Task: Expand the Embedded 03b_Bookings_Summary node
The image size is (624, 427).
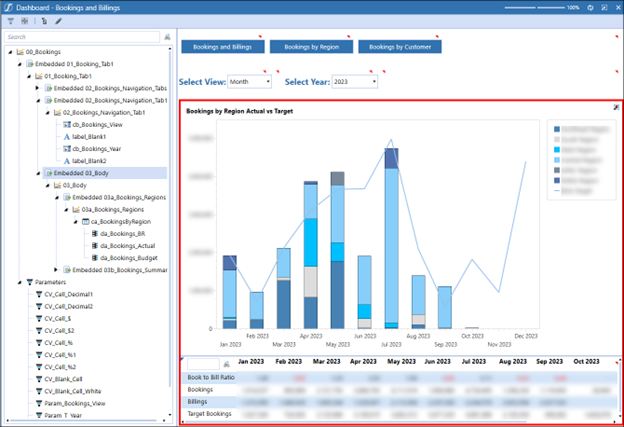Action: click(56, 270)
